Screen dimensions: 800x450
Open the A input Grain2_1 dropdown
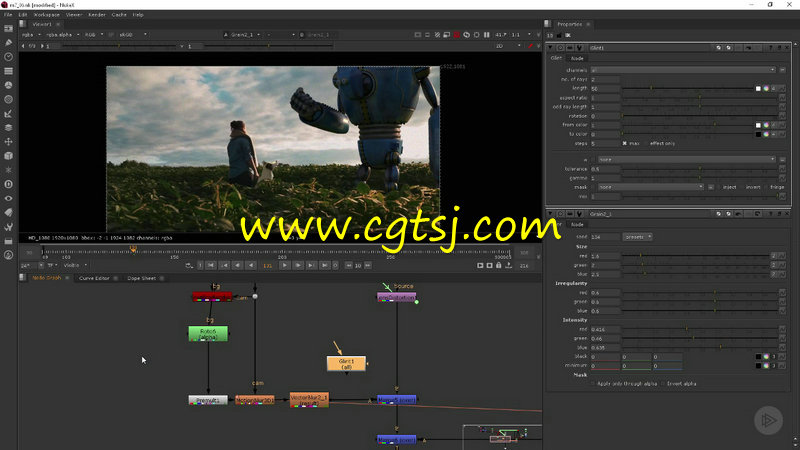(x=244, y=35)
